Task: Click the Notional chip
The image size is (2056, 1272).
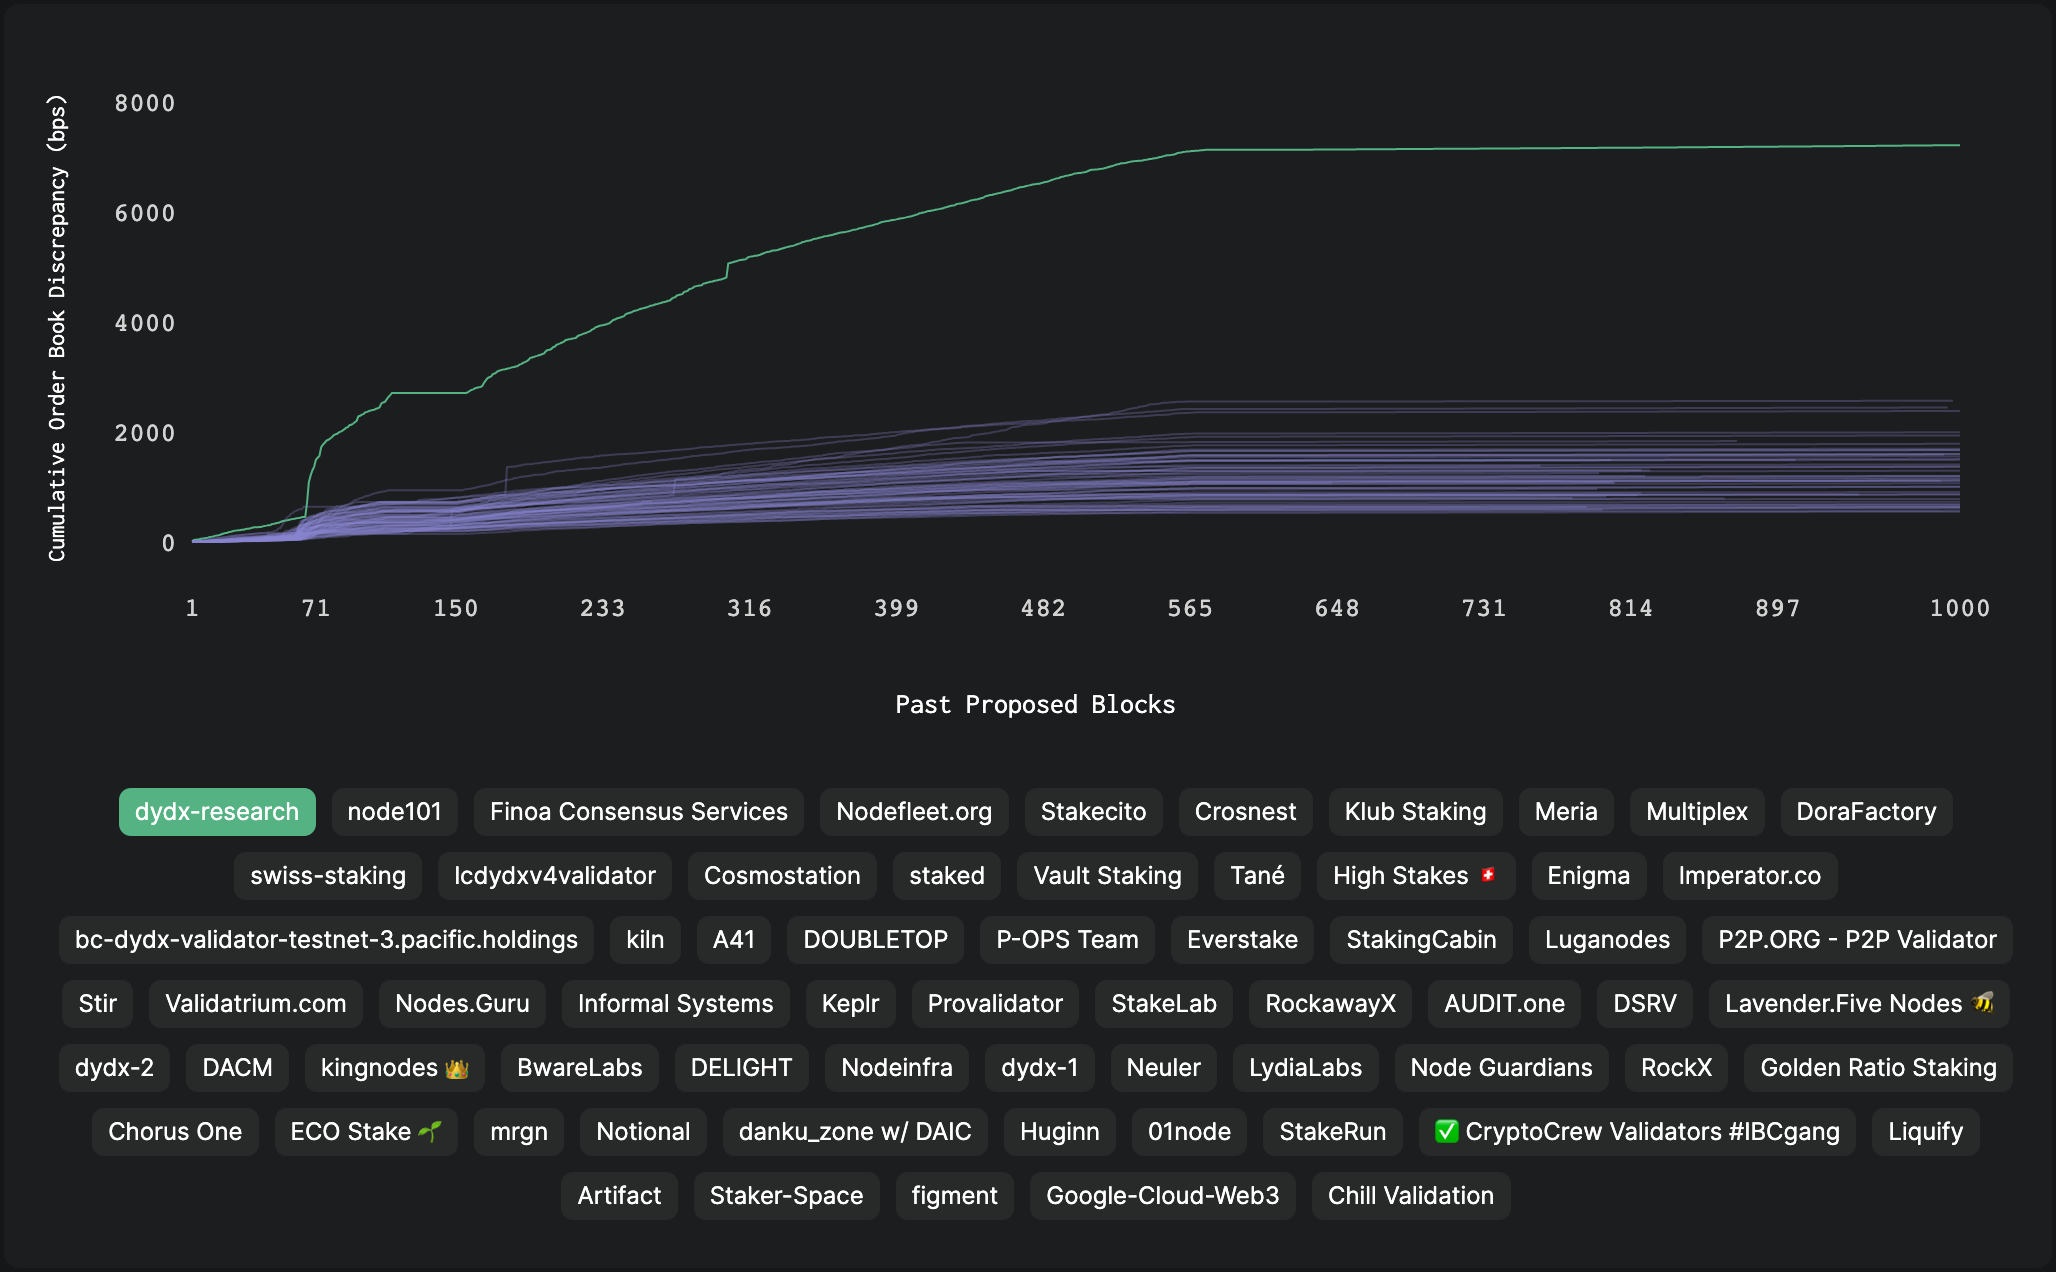Action: (643, 1131)
